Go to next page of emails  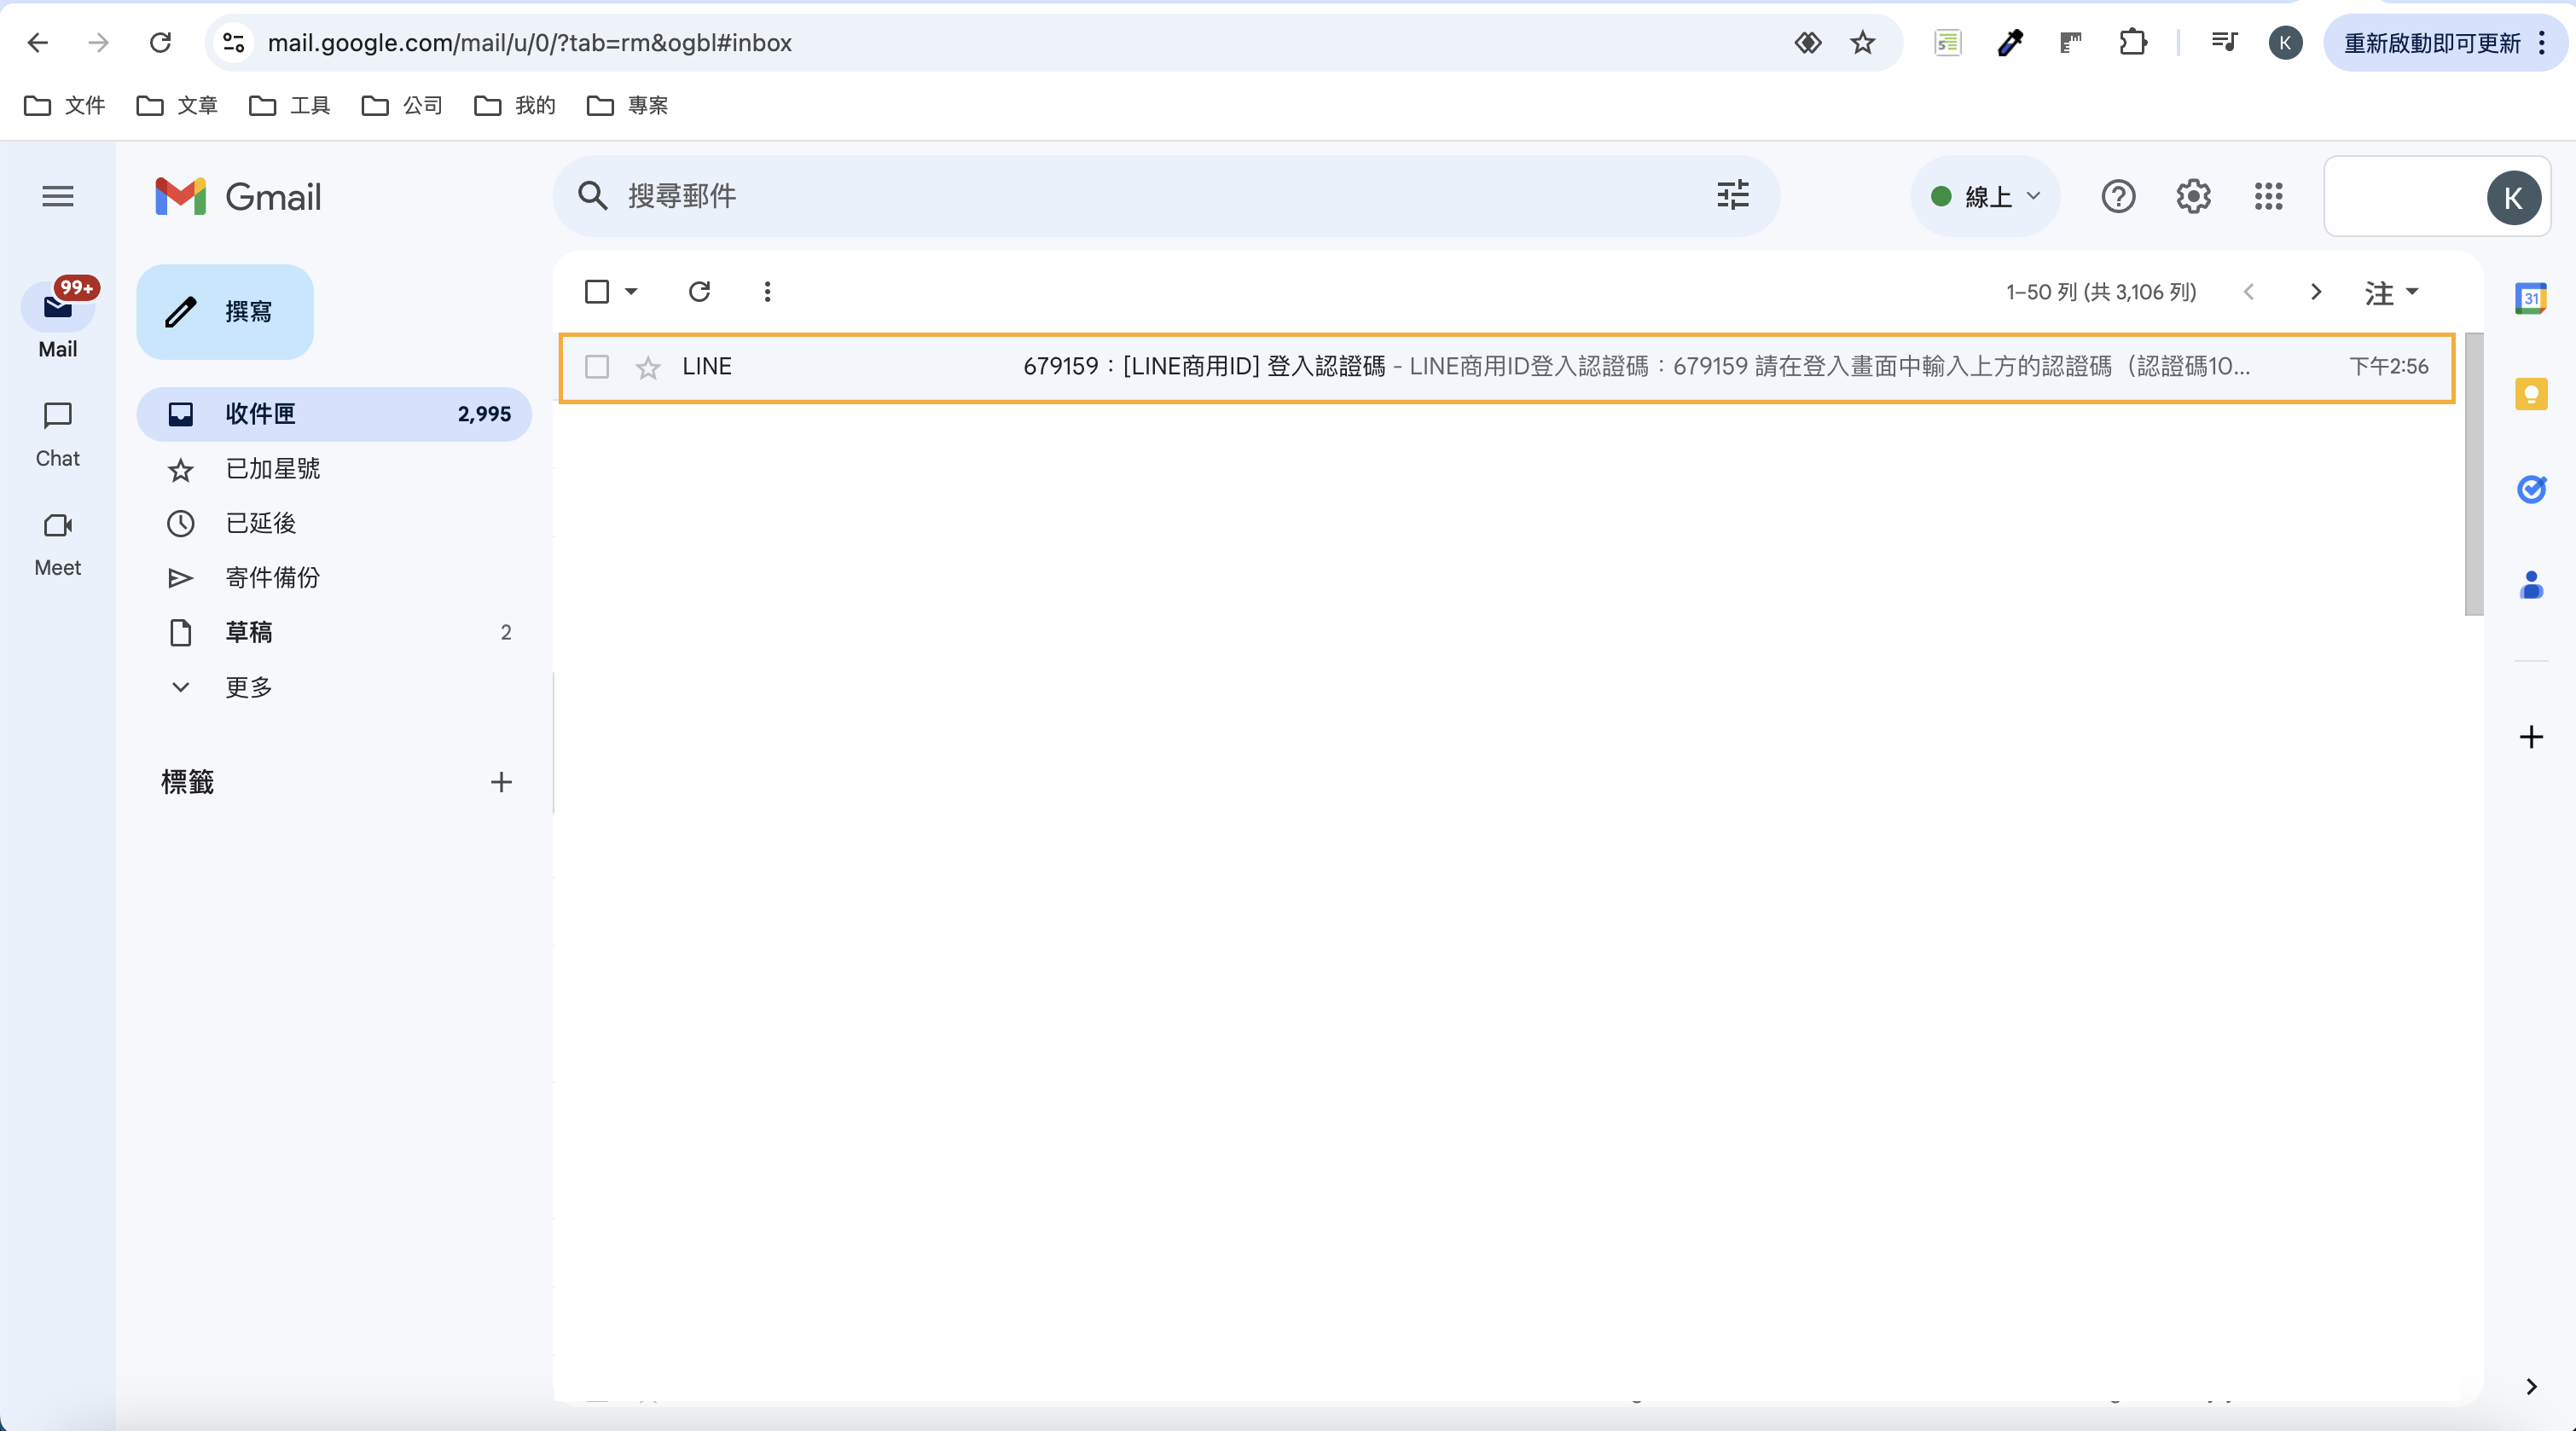(2316, 291)
